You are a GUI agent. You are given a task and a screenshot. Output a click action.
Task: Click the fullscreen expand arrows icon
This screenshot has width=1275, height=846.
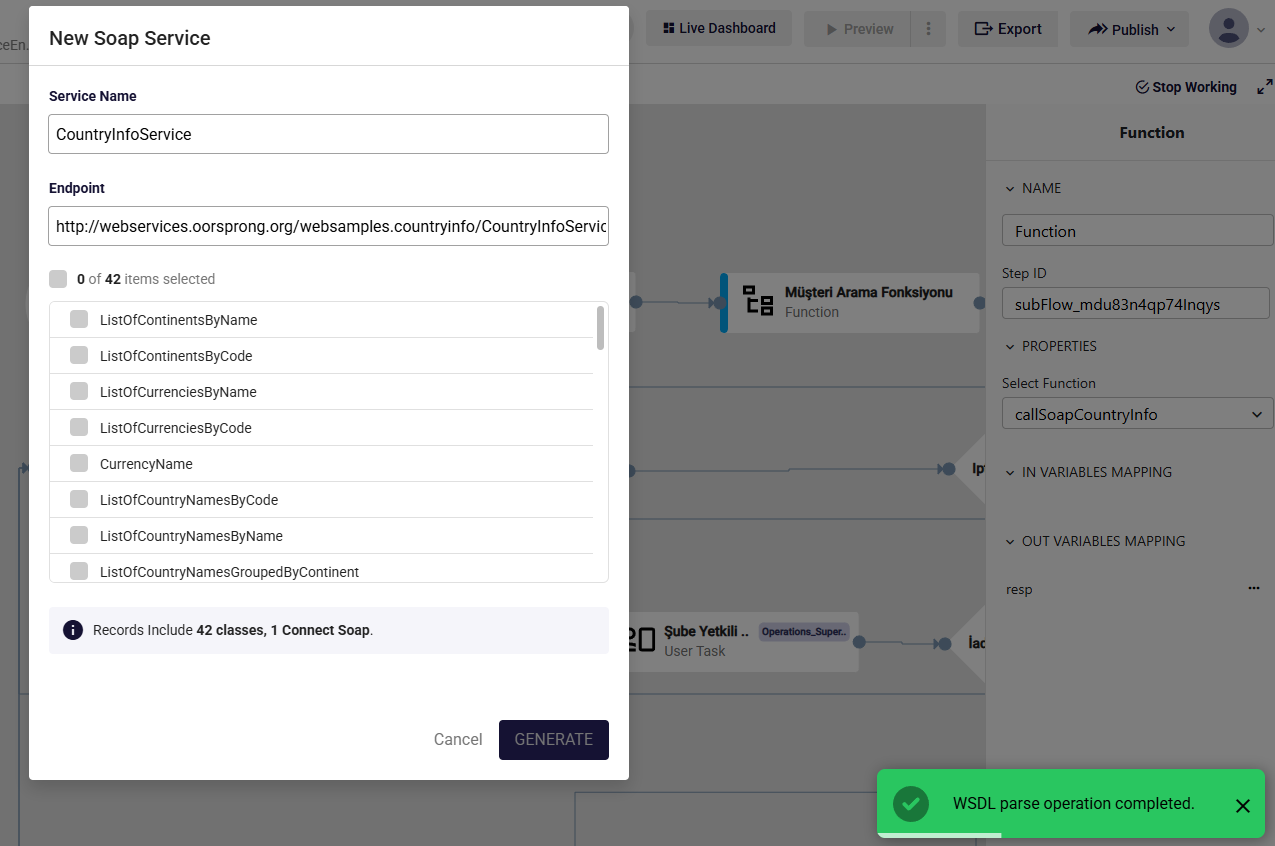[1265, 87]
